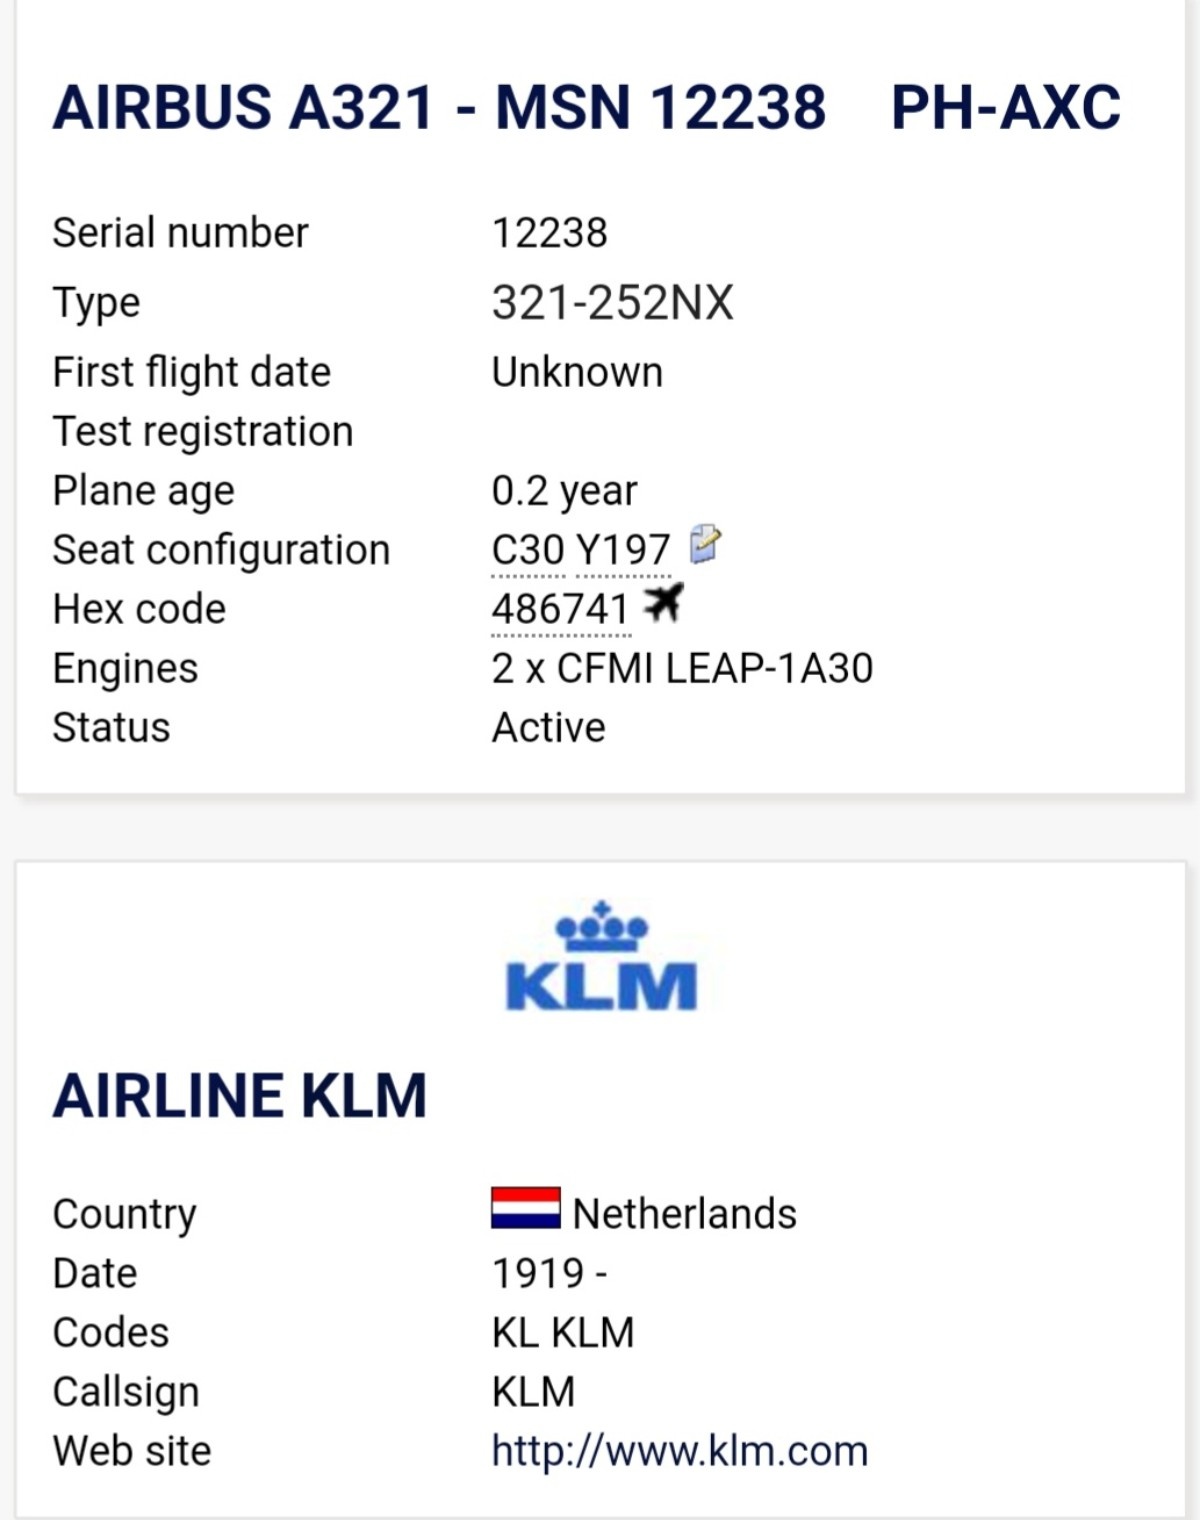This screenshot has height=1520, width=1200.
Task: Click the serial number value 12238
Action: click(x=550, y=233)
